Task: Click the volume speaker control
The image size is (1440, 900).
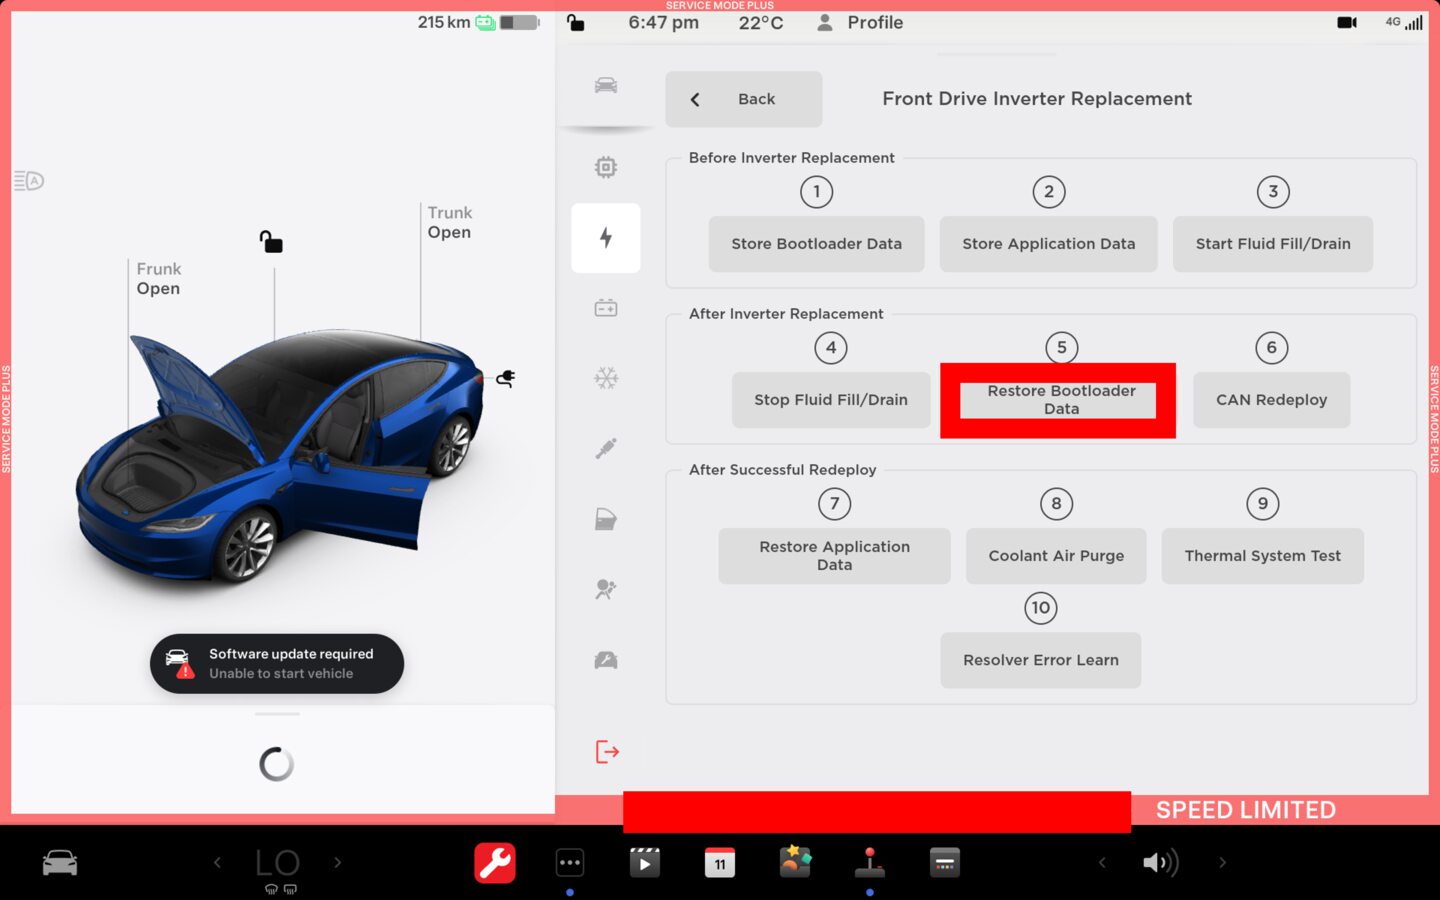Action: click(1160, 862)
